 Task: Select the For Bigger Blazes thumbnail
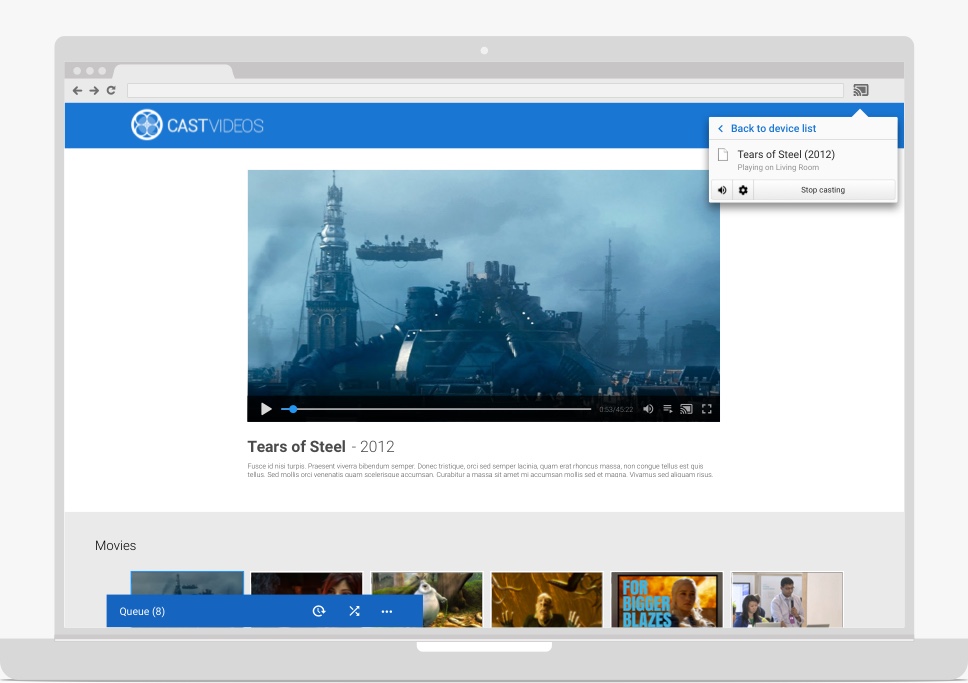point(666,599)
